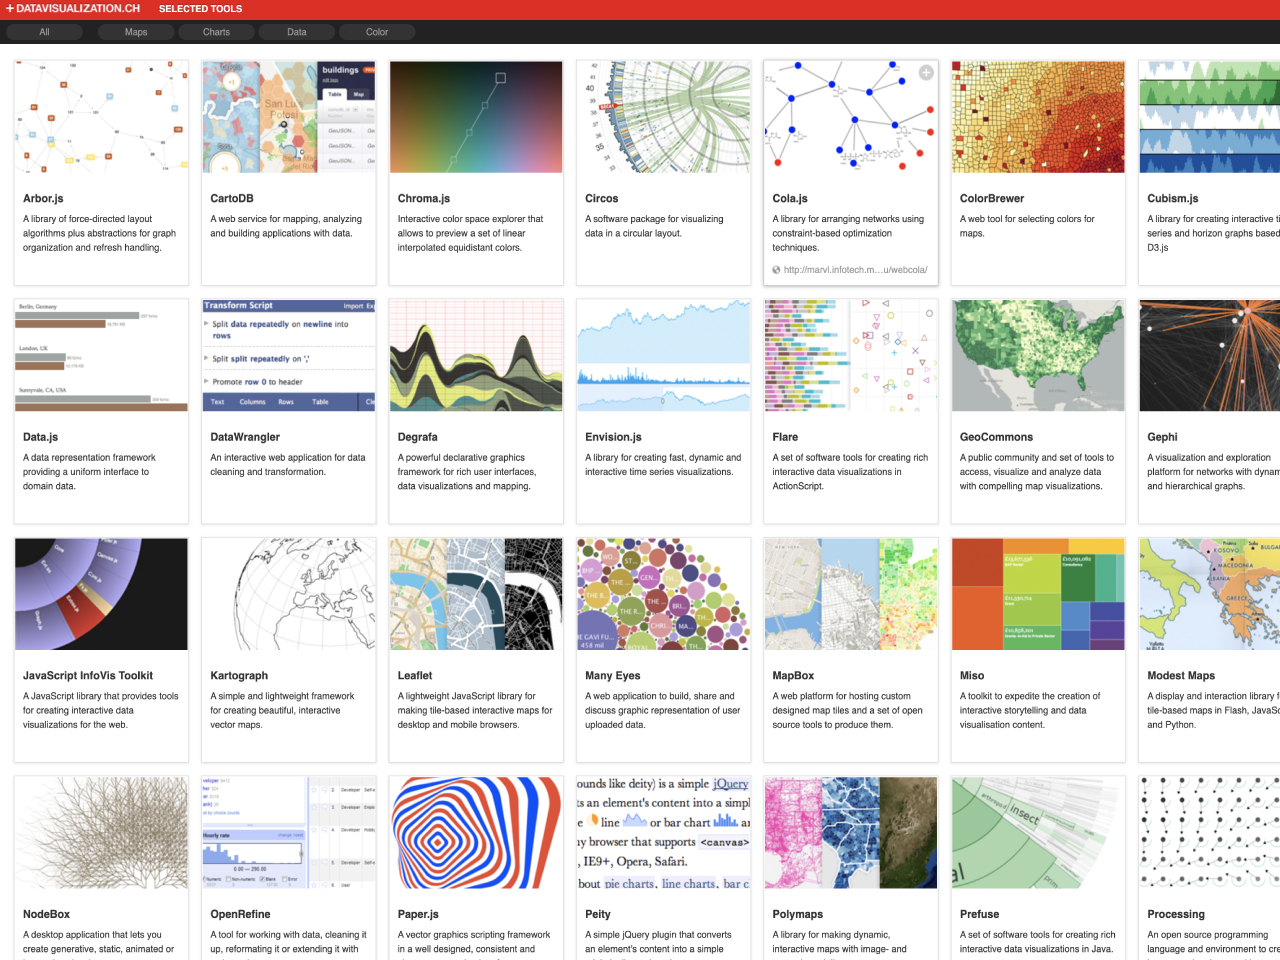Open the ColorBrewer heading link

tap(992, 199)
